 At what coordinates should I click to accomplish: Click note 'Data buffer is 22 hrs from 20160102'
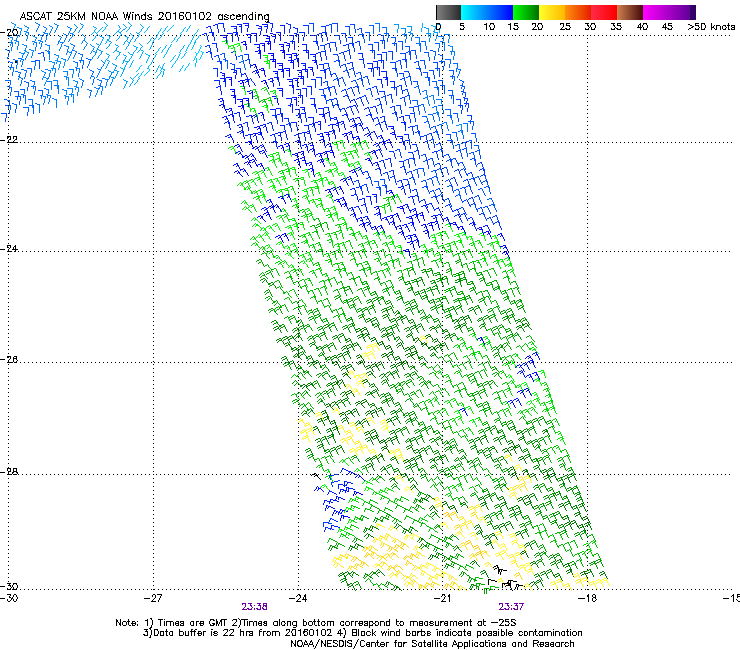[243, 633]
